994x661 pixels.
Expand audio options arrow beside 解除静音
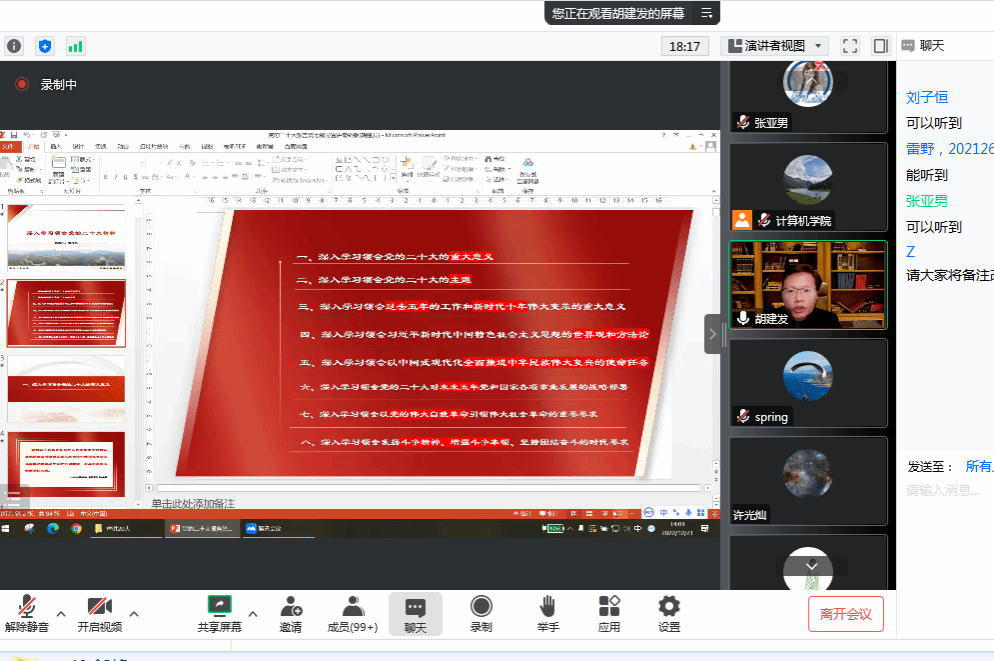point(61,613)
